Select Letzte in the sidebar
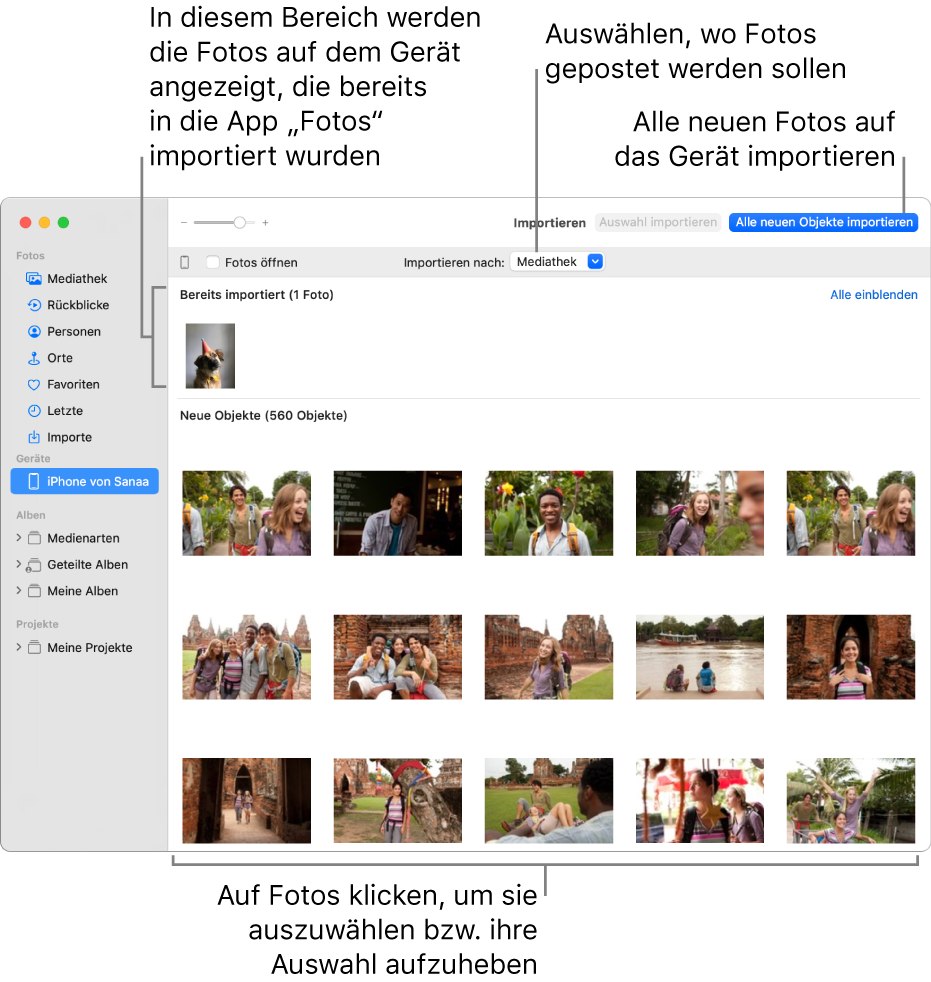 pyautogui.click(x=56, y=410)
